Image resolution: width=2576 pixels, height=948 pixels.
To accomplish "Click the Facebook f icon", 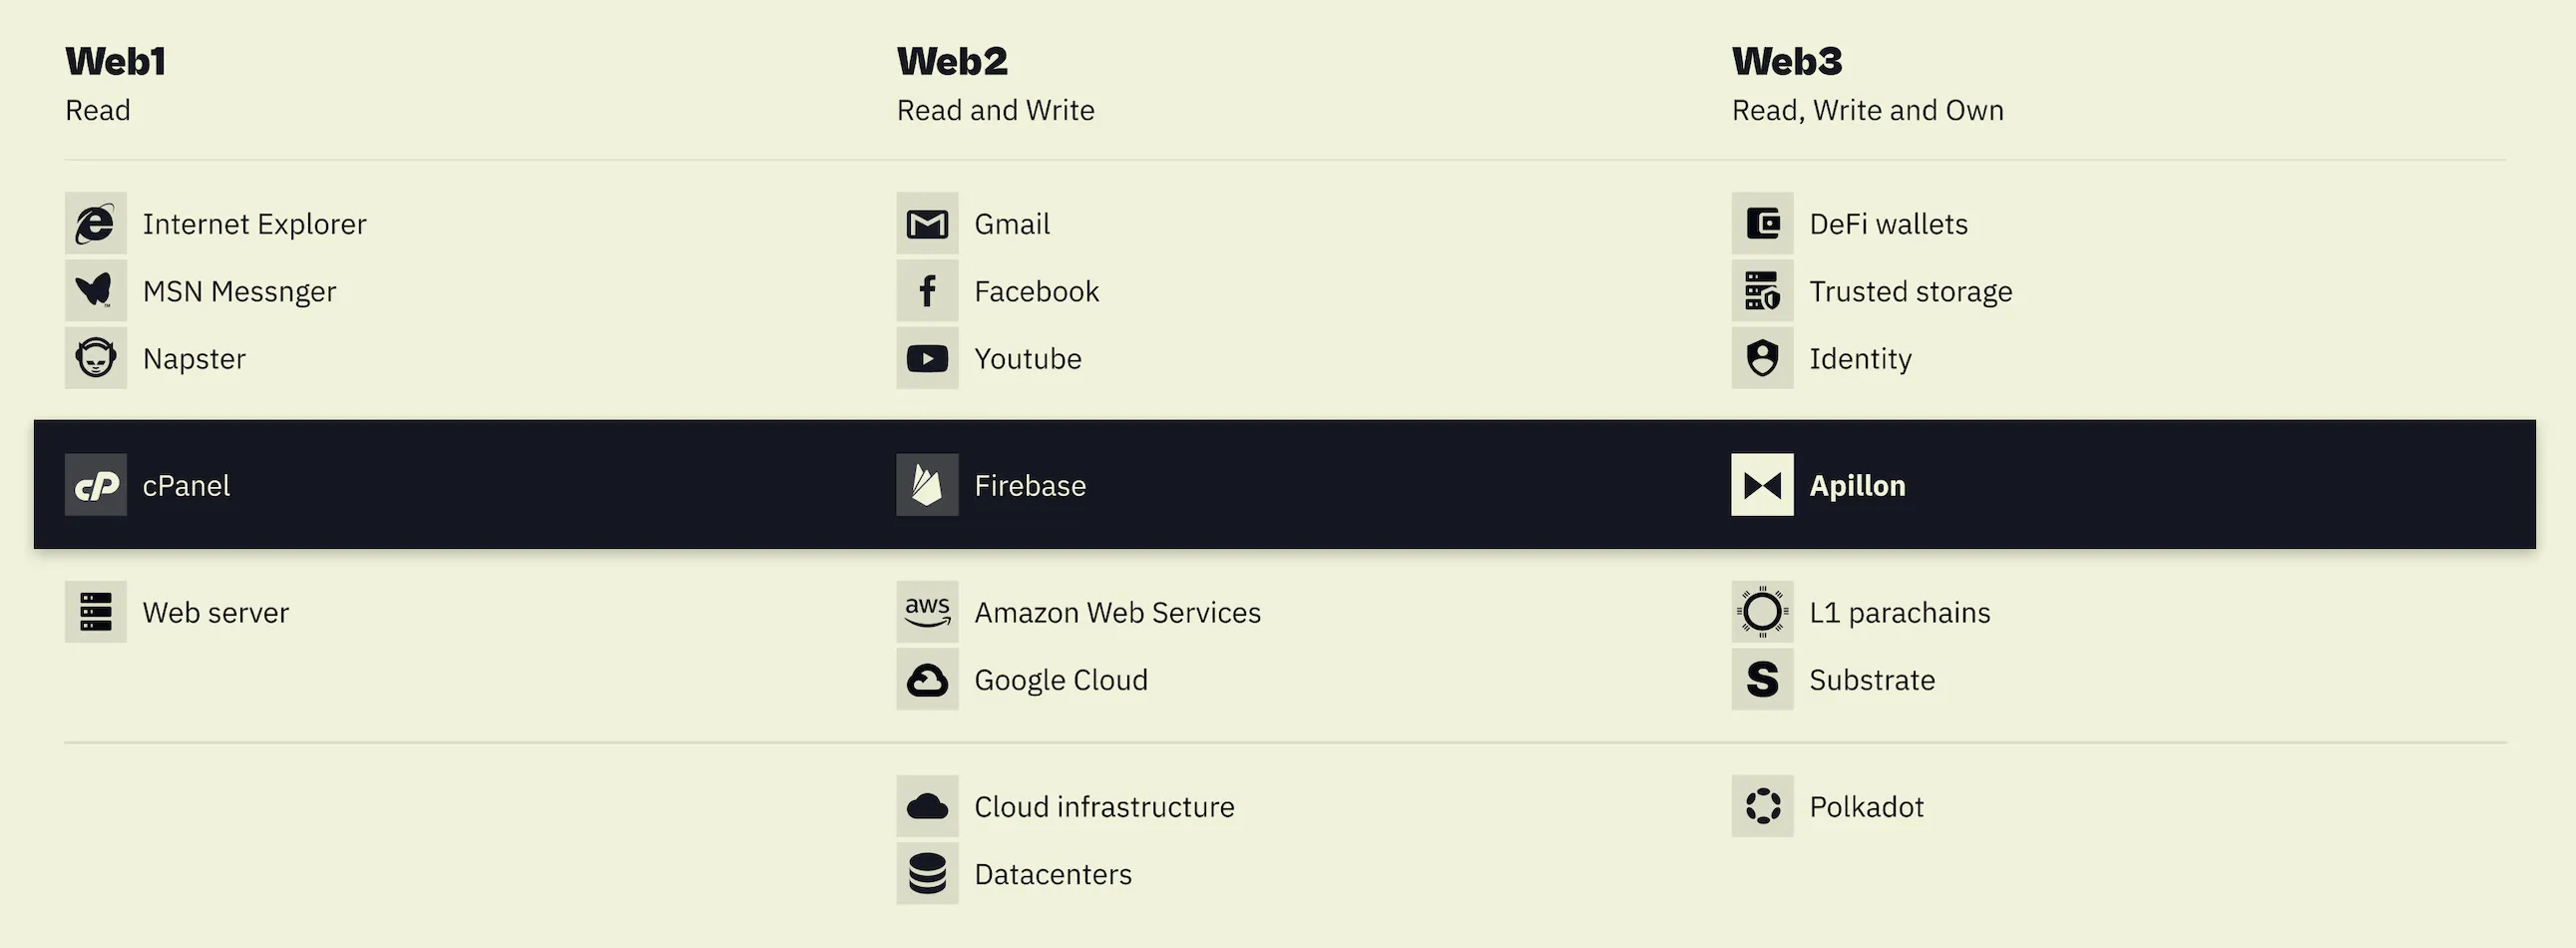I will [927, 290].
